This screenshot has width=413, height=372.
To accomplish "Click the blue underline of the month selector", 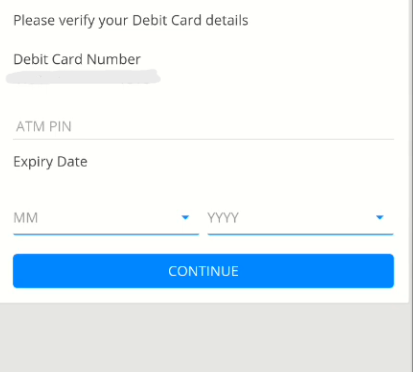I will tap(106, 234).
